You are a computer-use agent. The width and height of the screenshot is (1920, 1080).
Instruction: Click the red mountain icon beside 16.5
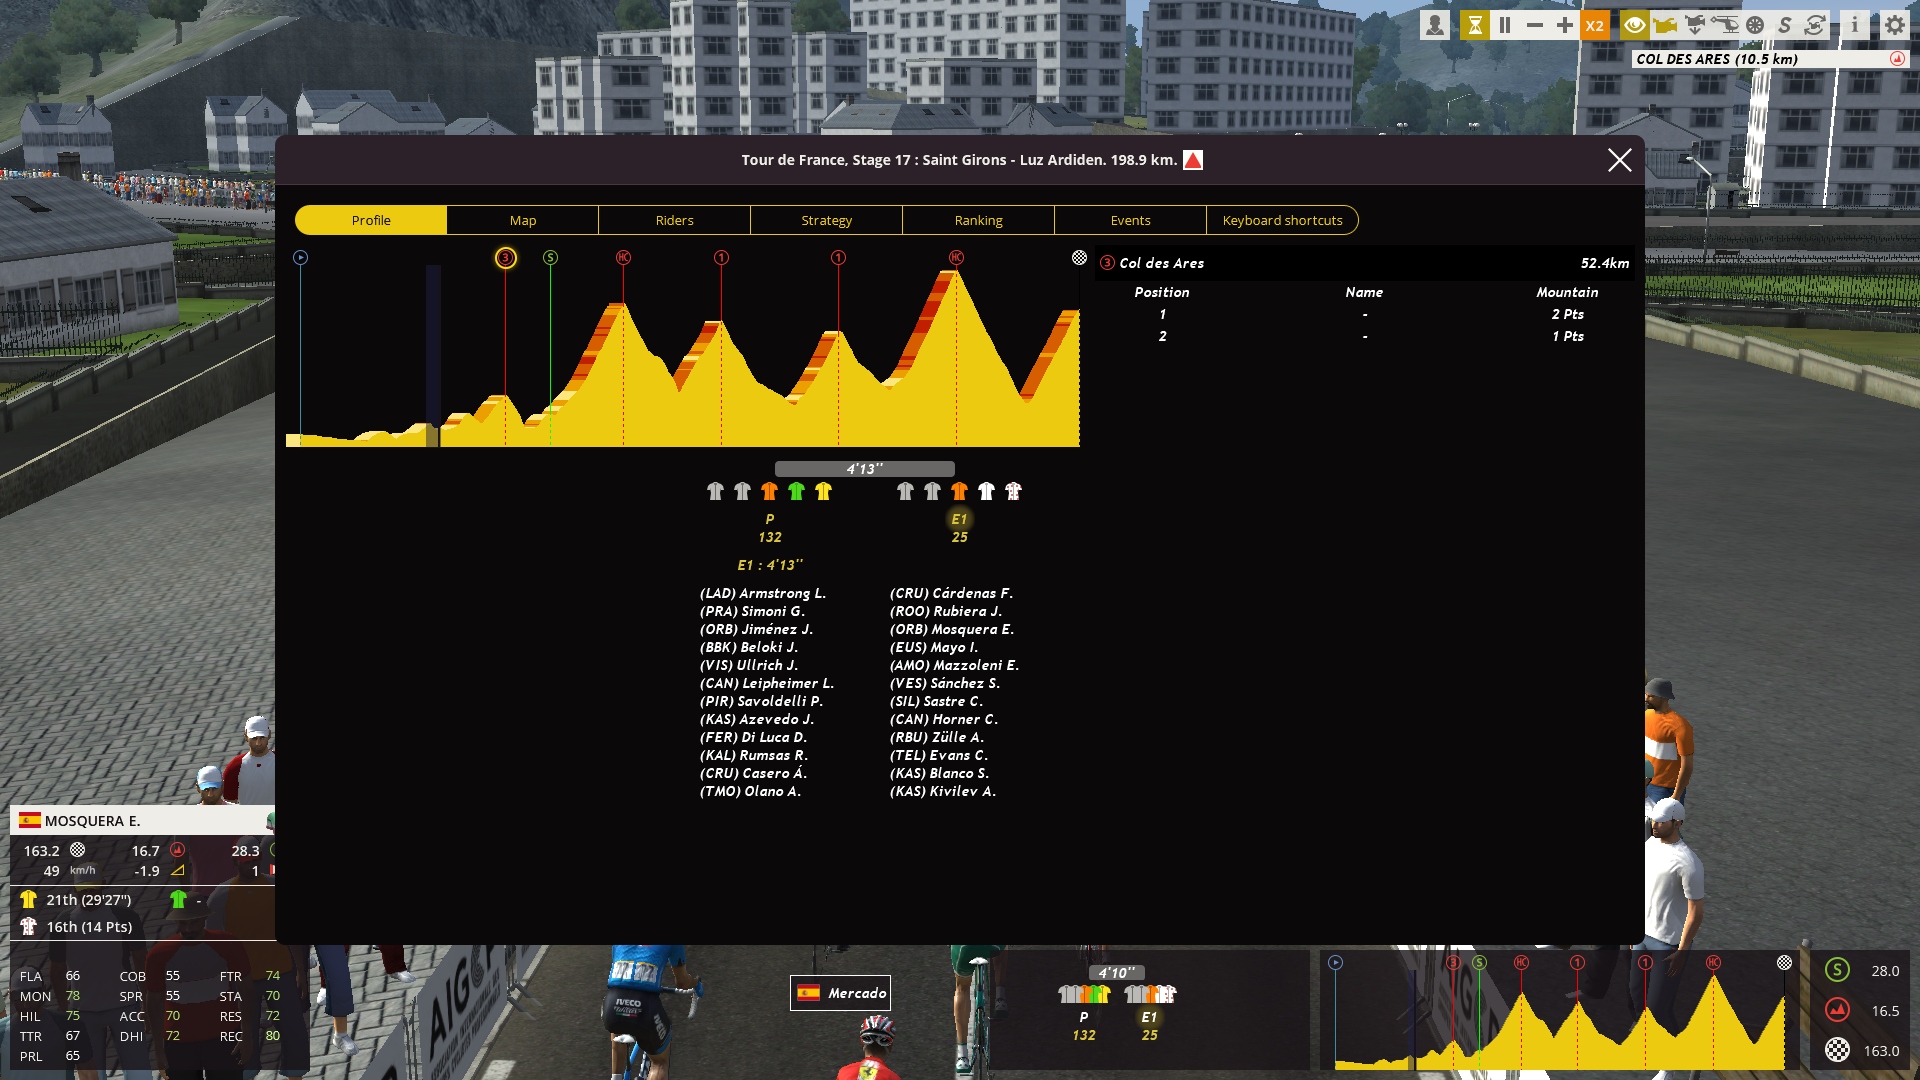coord(1837,1010)
